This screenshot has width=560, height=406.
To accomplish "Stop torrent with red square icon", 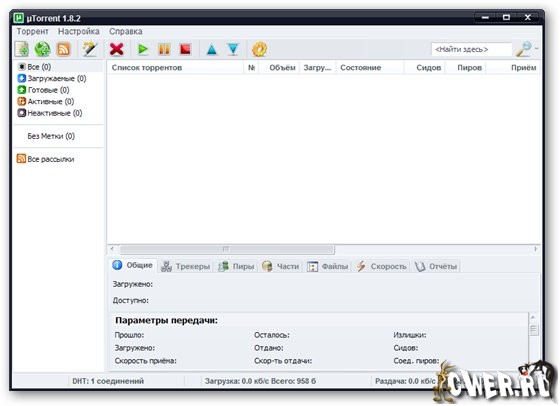I will pos(185,49).
